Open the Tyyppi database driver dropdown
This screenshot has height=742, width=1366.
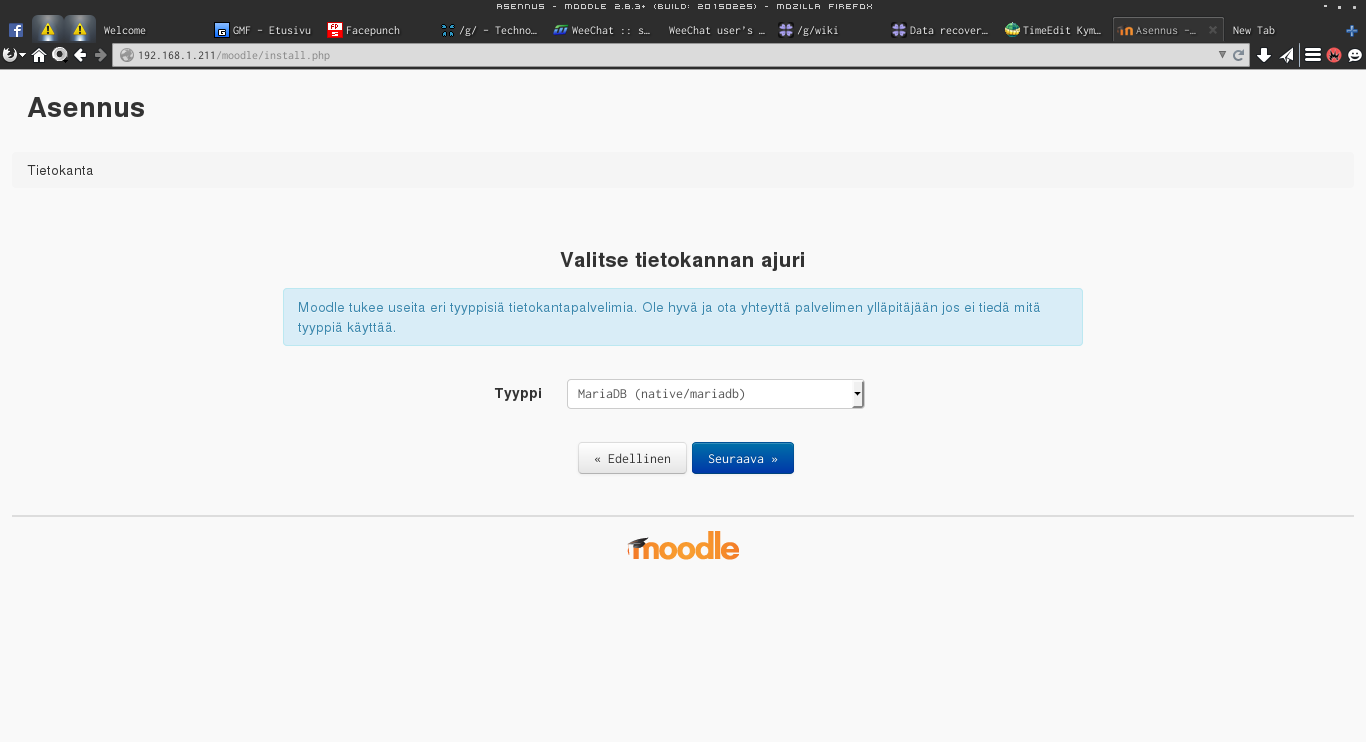(715, 394)
